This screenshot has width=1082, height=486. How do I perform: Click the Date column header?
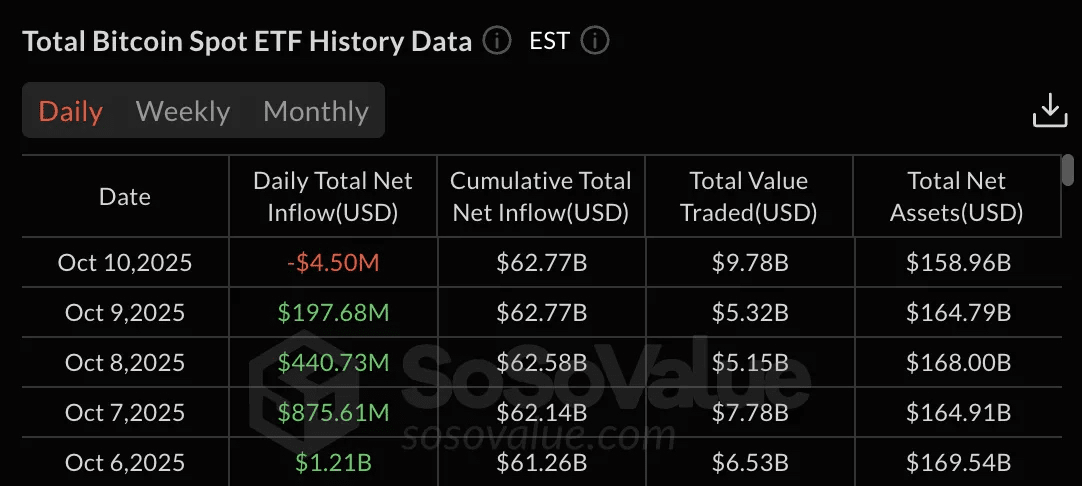coord(125,197)
